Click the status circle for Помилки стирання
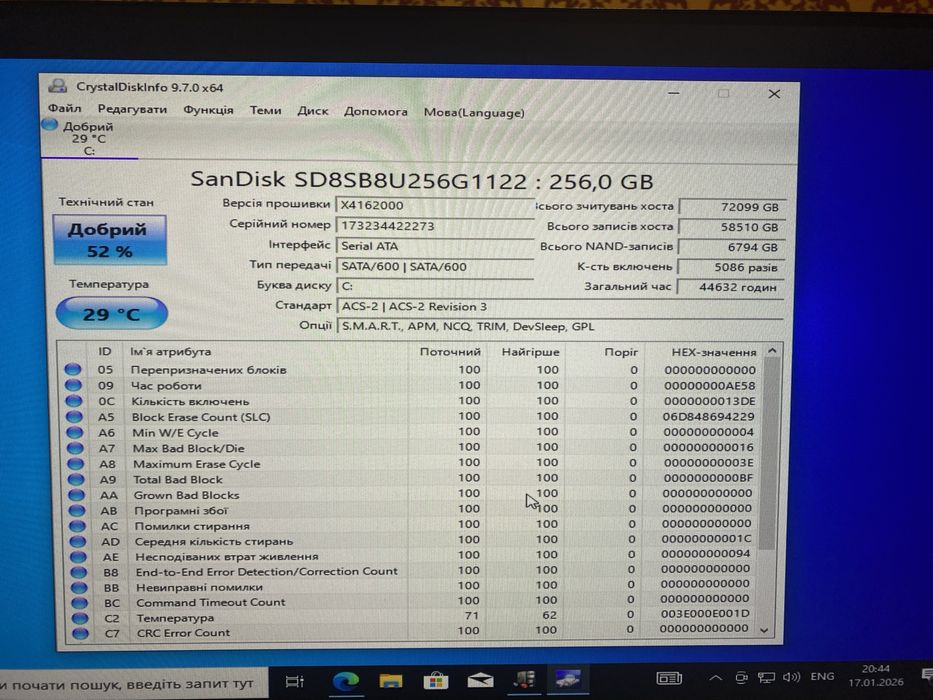The width and height of the screenshot is (933, 700). tap(77, 526)
